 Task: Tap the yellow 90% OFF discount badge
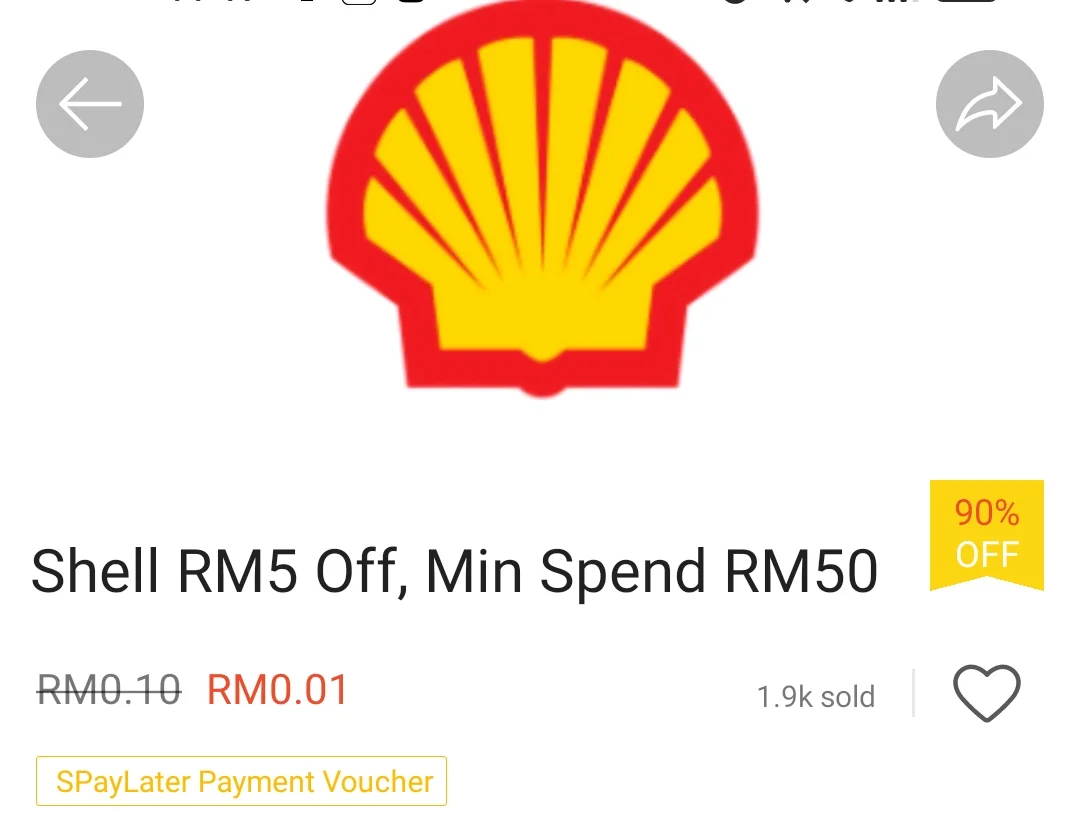coord(986,535)
